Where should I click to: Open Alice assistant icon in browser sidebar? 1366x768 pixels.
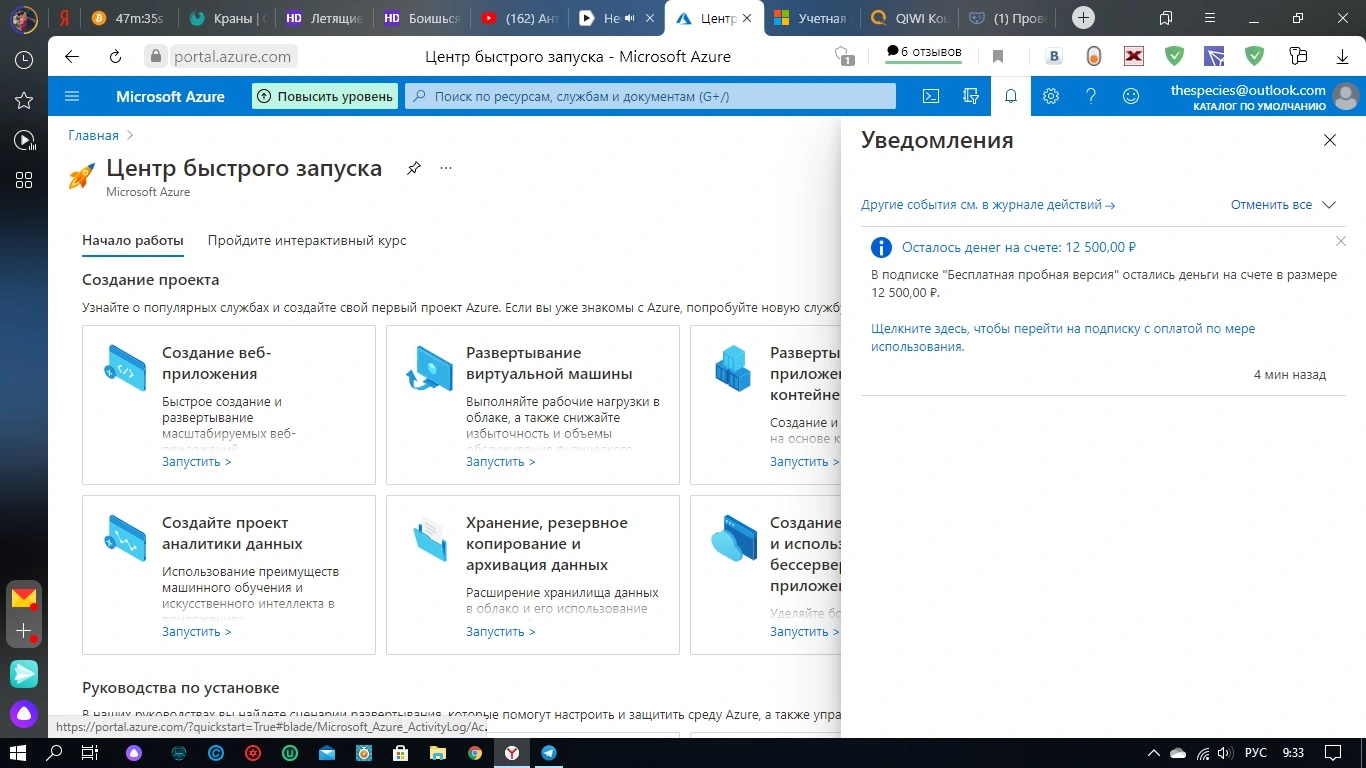click(x=24, y=714)
